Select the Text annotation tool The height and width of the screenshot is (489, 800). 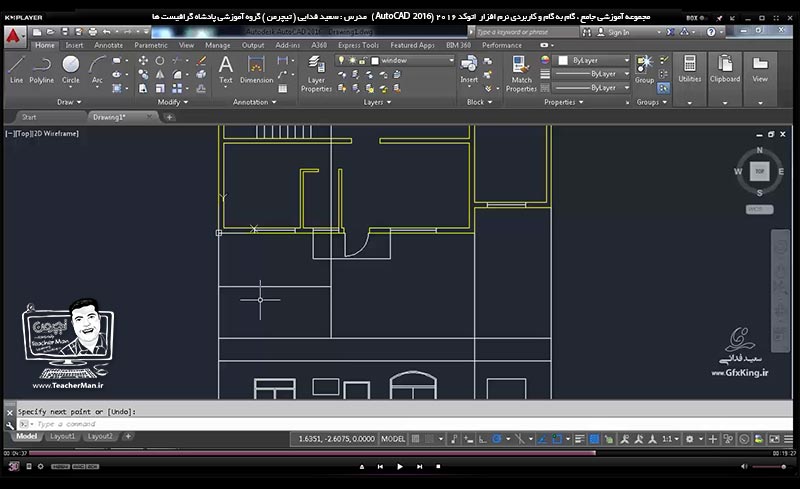[226, 69]
